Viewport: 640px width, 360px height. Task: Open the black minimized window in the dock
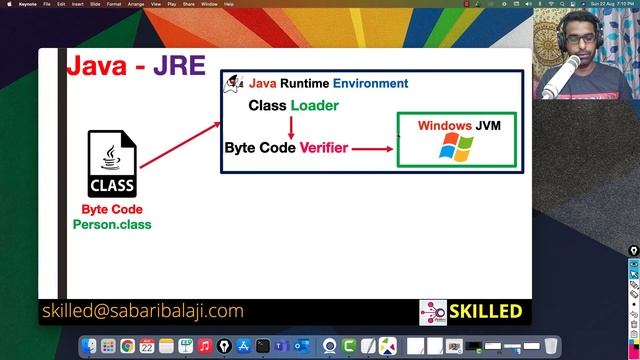473,347
